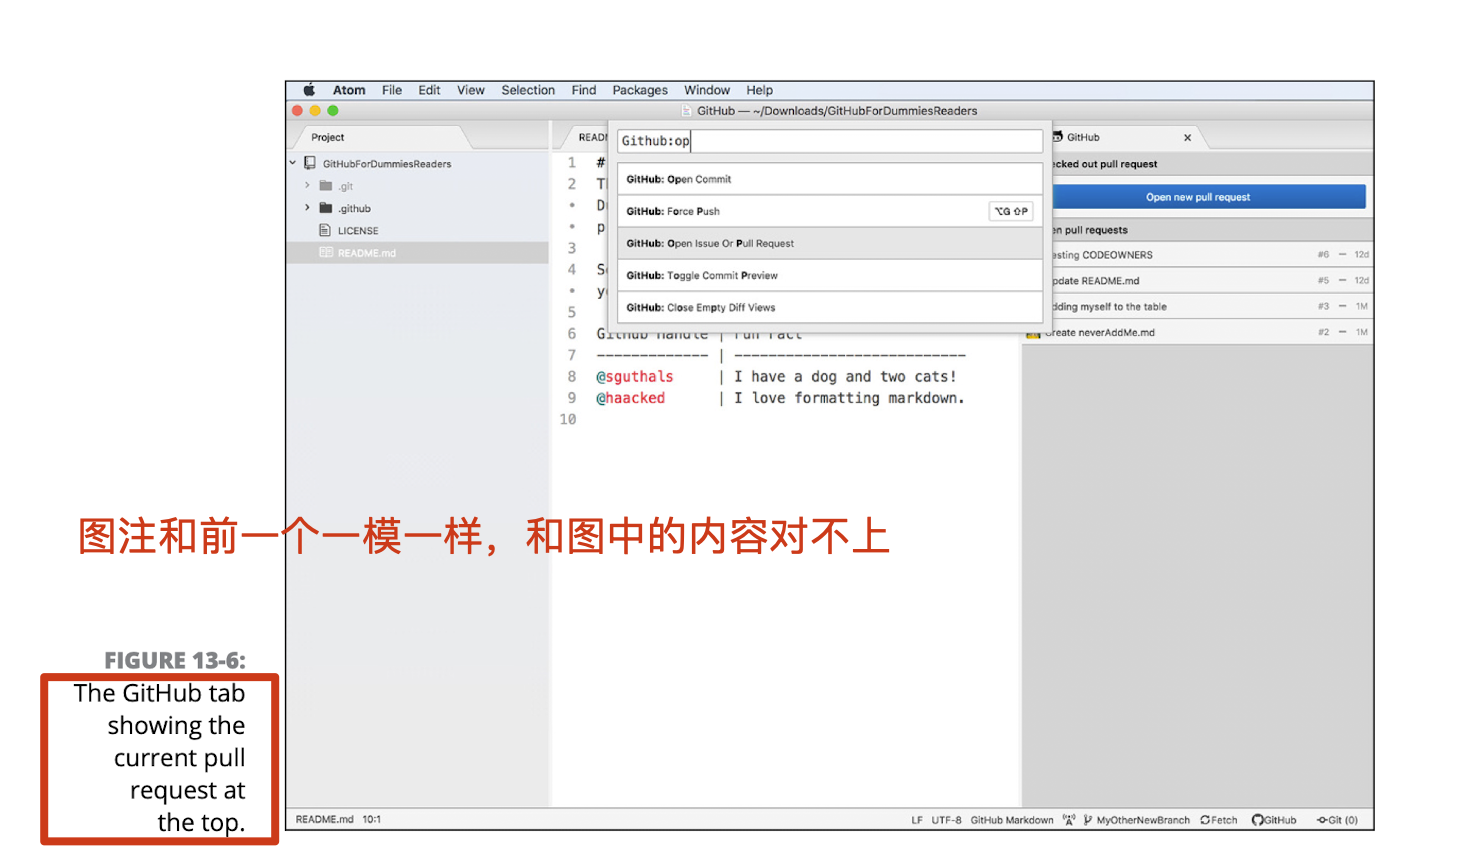Click the document icon in the window title
Screen dimensions: 1464x860
click(687, 111)
